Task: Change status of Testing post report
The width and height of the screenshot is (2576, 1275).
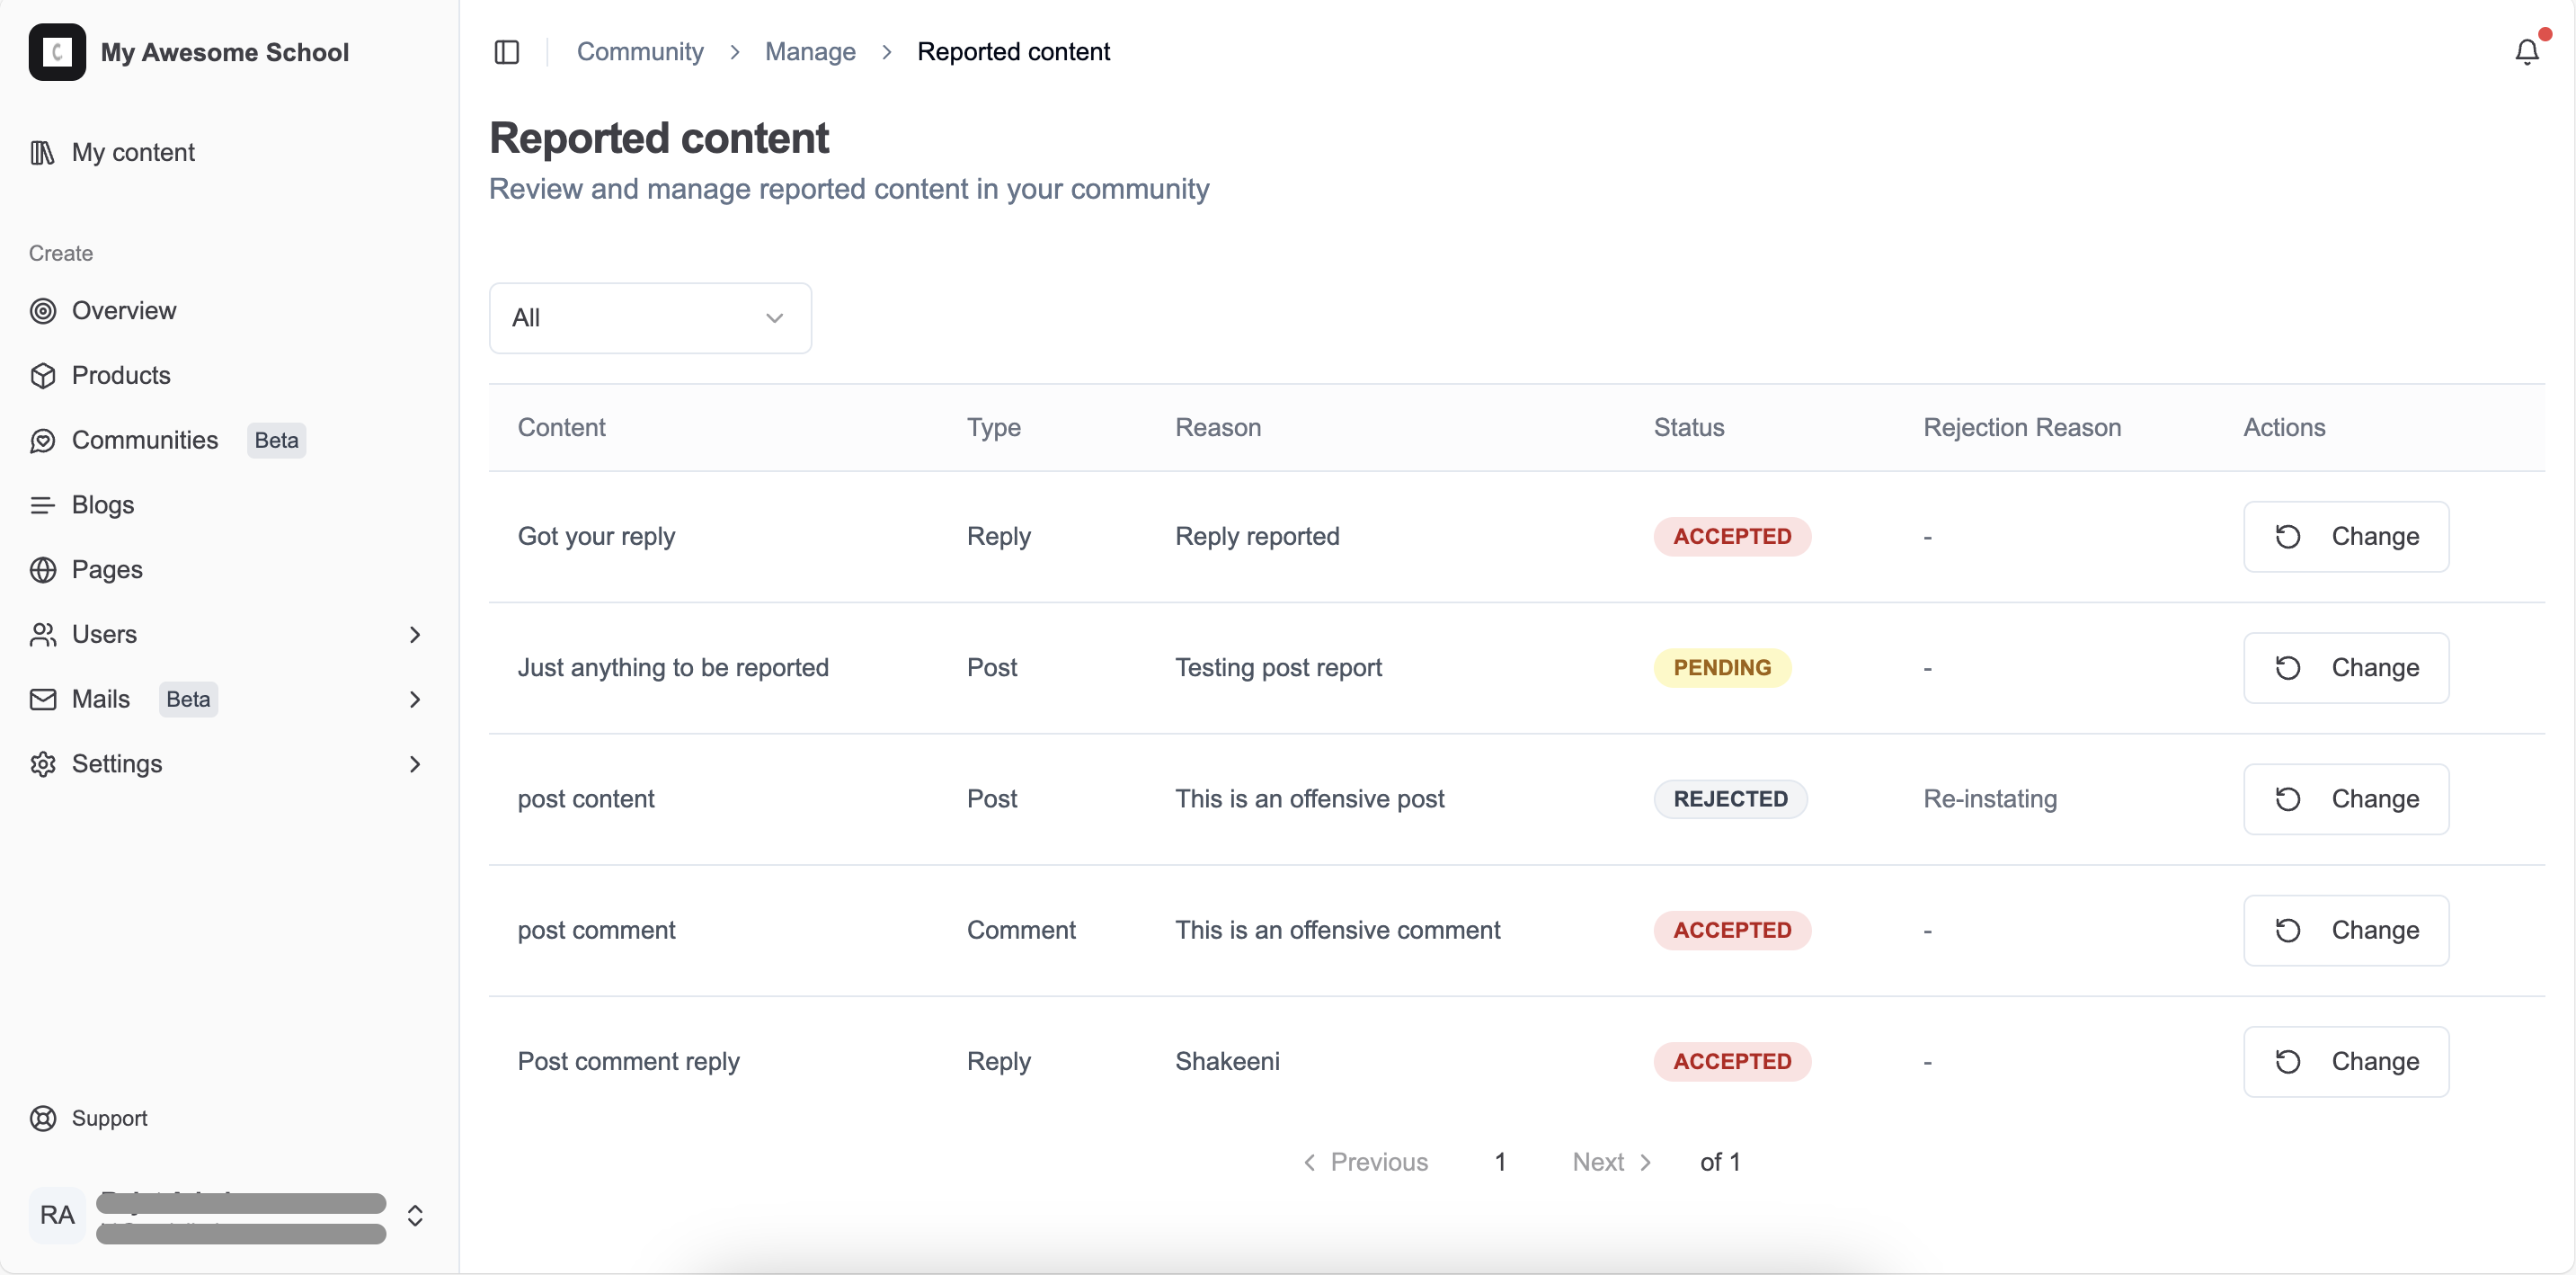Action: tap(2346, 667)
